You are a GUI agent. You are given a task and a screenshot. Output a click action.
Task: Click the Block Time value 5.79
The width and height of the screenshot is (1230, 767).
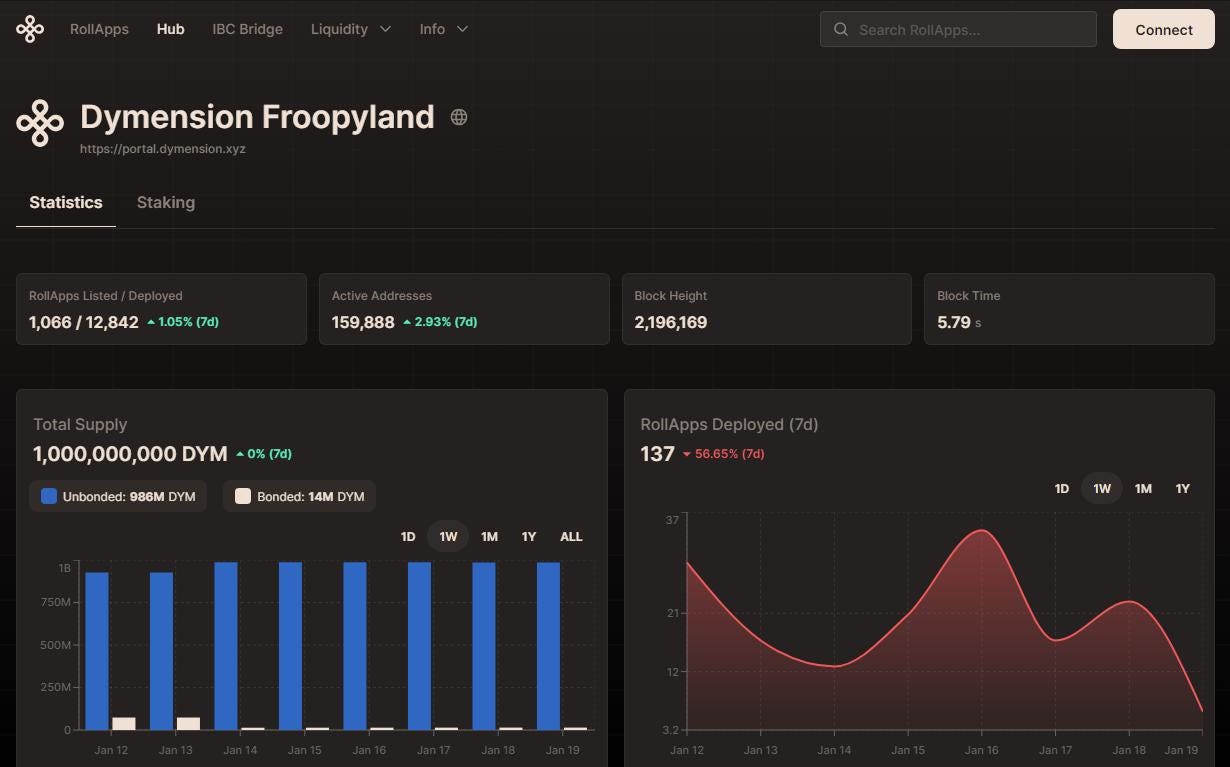coord(954,322)
